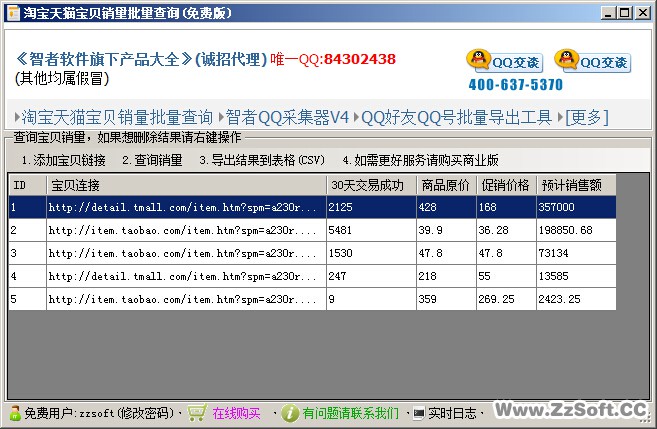Click menu 2.查询销量
The width and height of the screenshot is (657, 429).
pyautogui.click(x=153, y=160)
